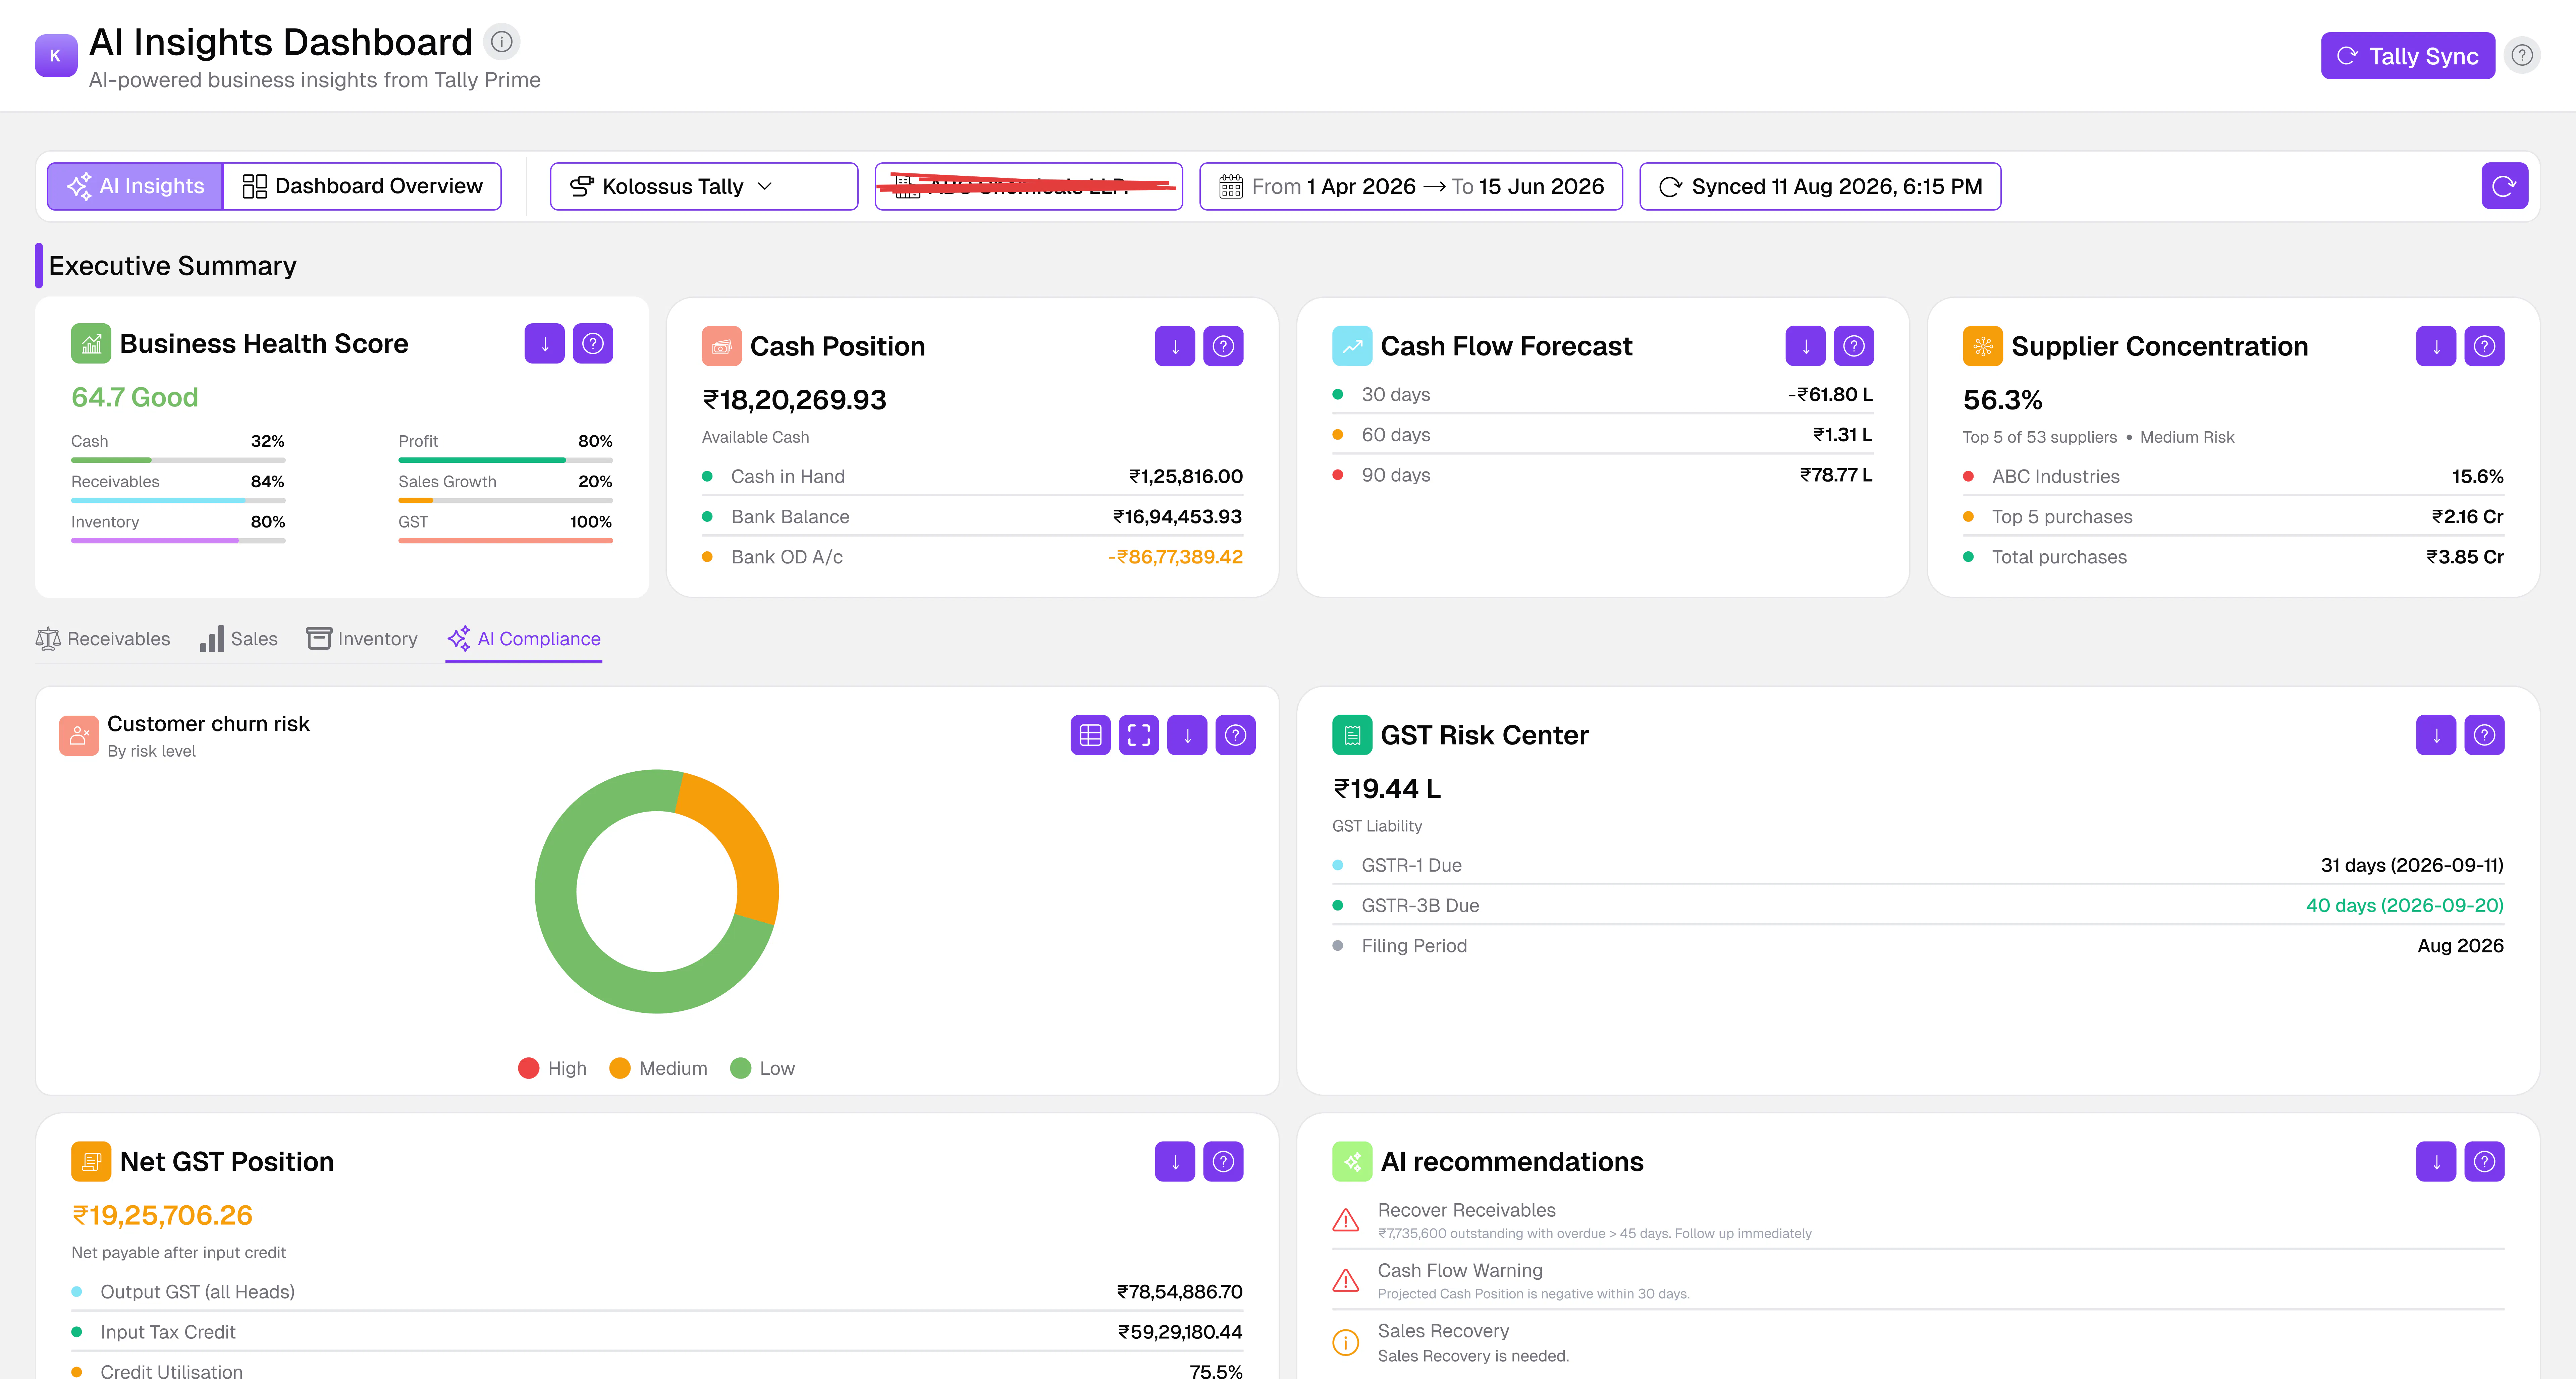Show table view for Customer churn risk
The height and width of the screenshot is (1379, 2576).
pos(1090,735)
